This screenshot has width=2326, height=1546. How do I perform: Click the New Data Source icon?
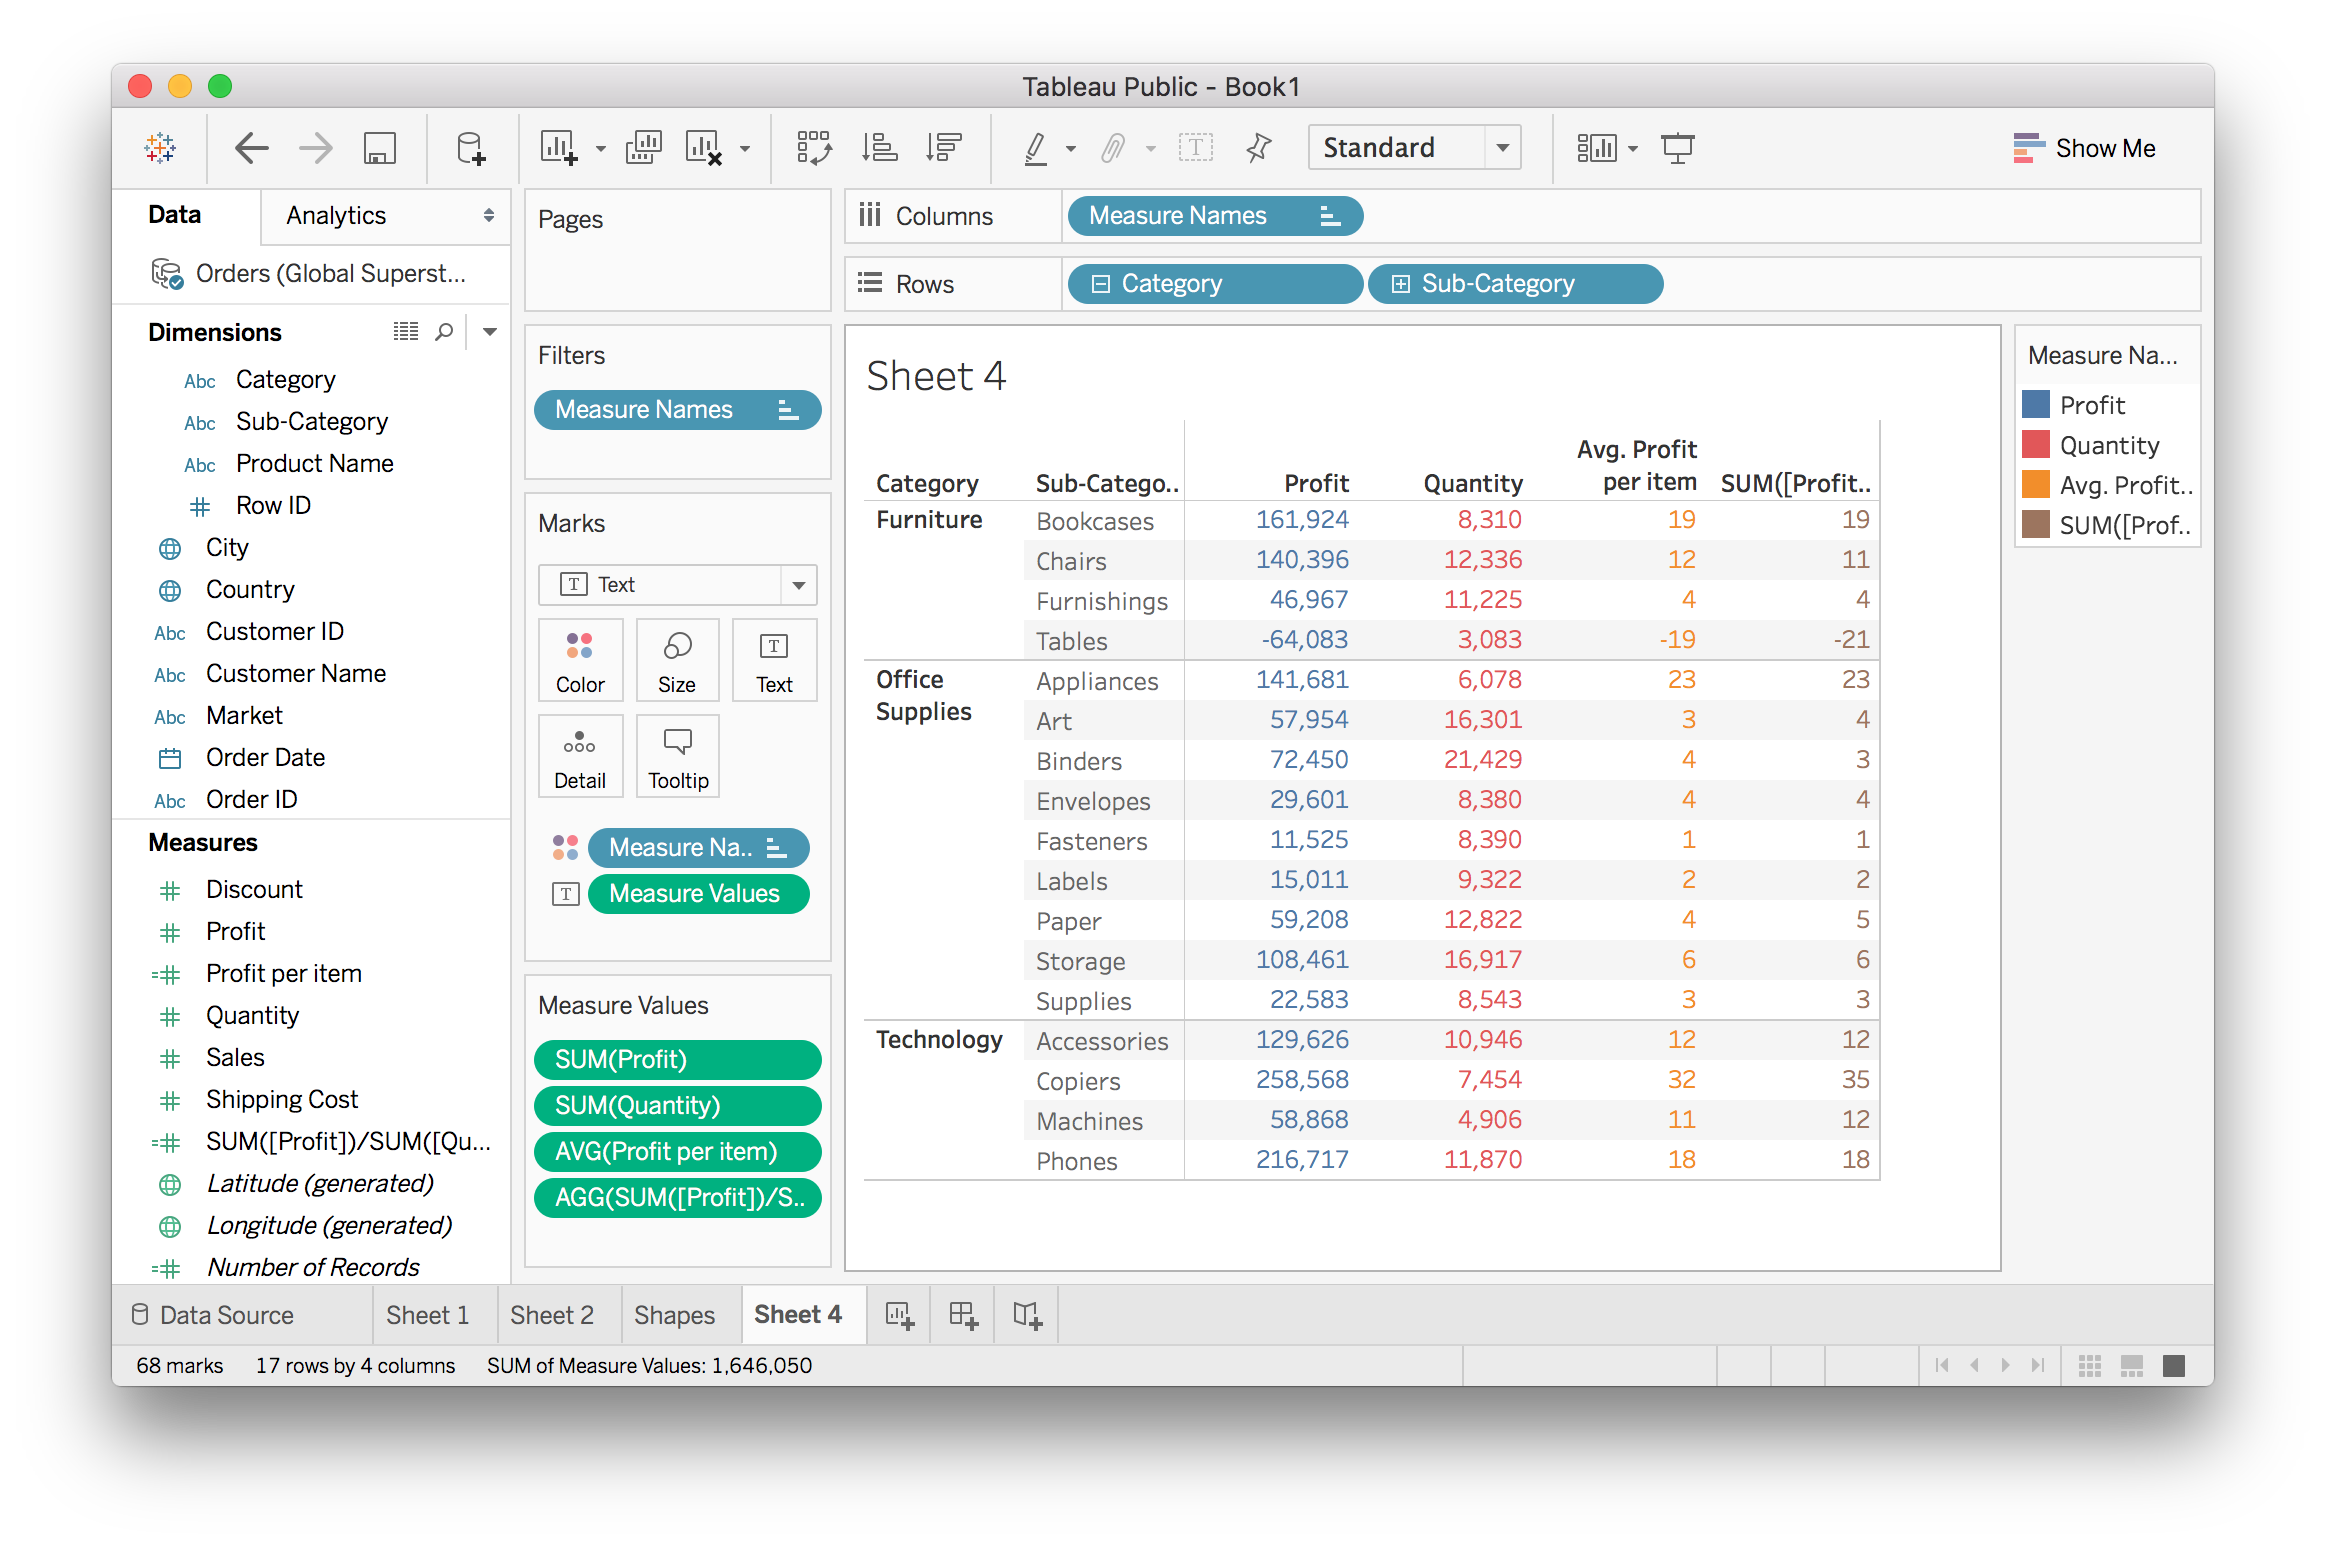pos(470,148)
